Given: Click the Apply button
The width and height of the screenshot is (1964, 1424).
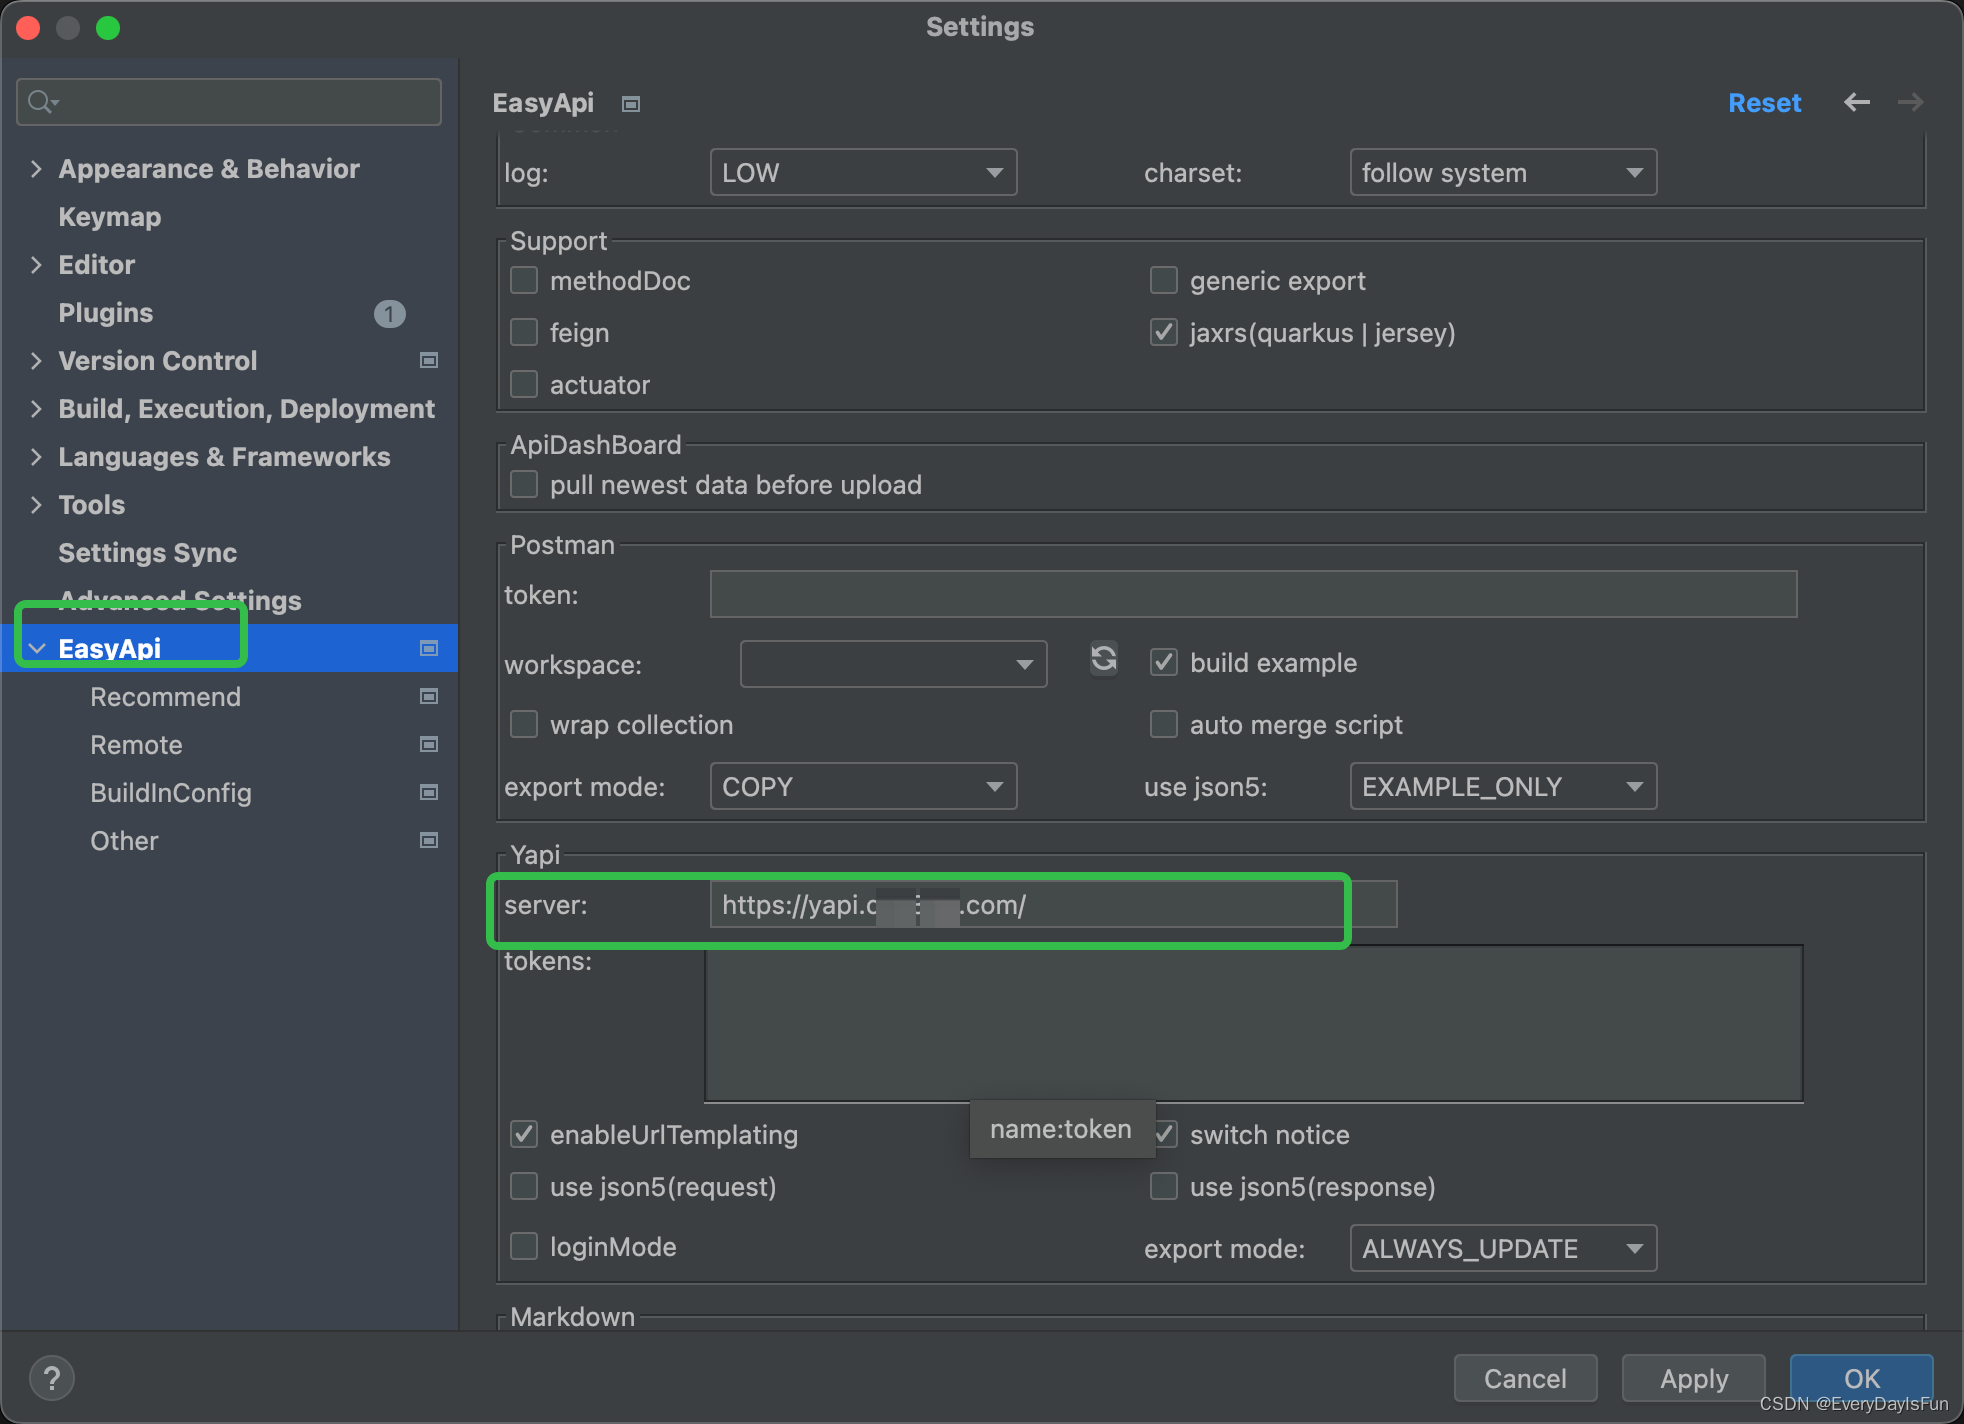Looking at the screenshot, I should [1693, 1379].
